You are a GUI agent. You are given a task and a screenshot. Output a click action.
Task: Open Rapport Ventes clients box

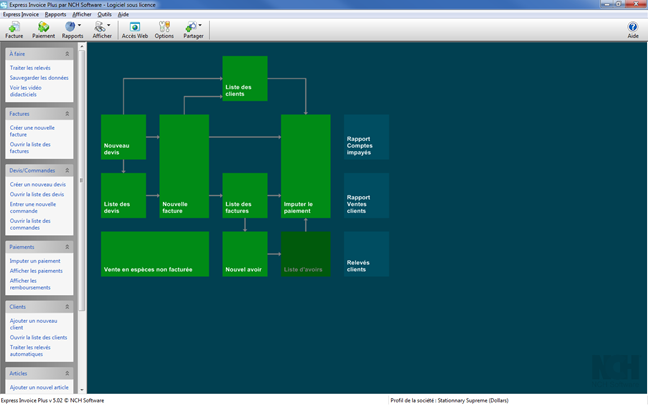(x=366, y=195)
